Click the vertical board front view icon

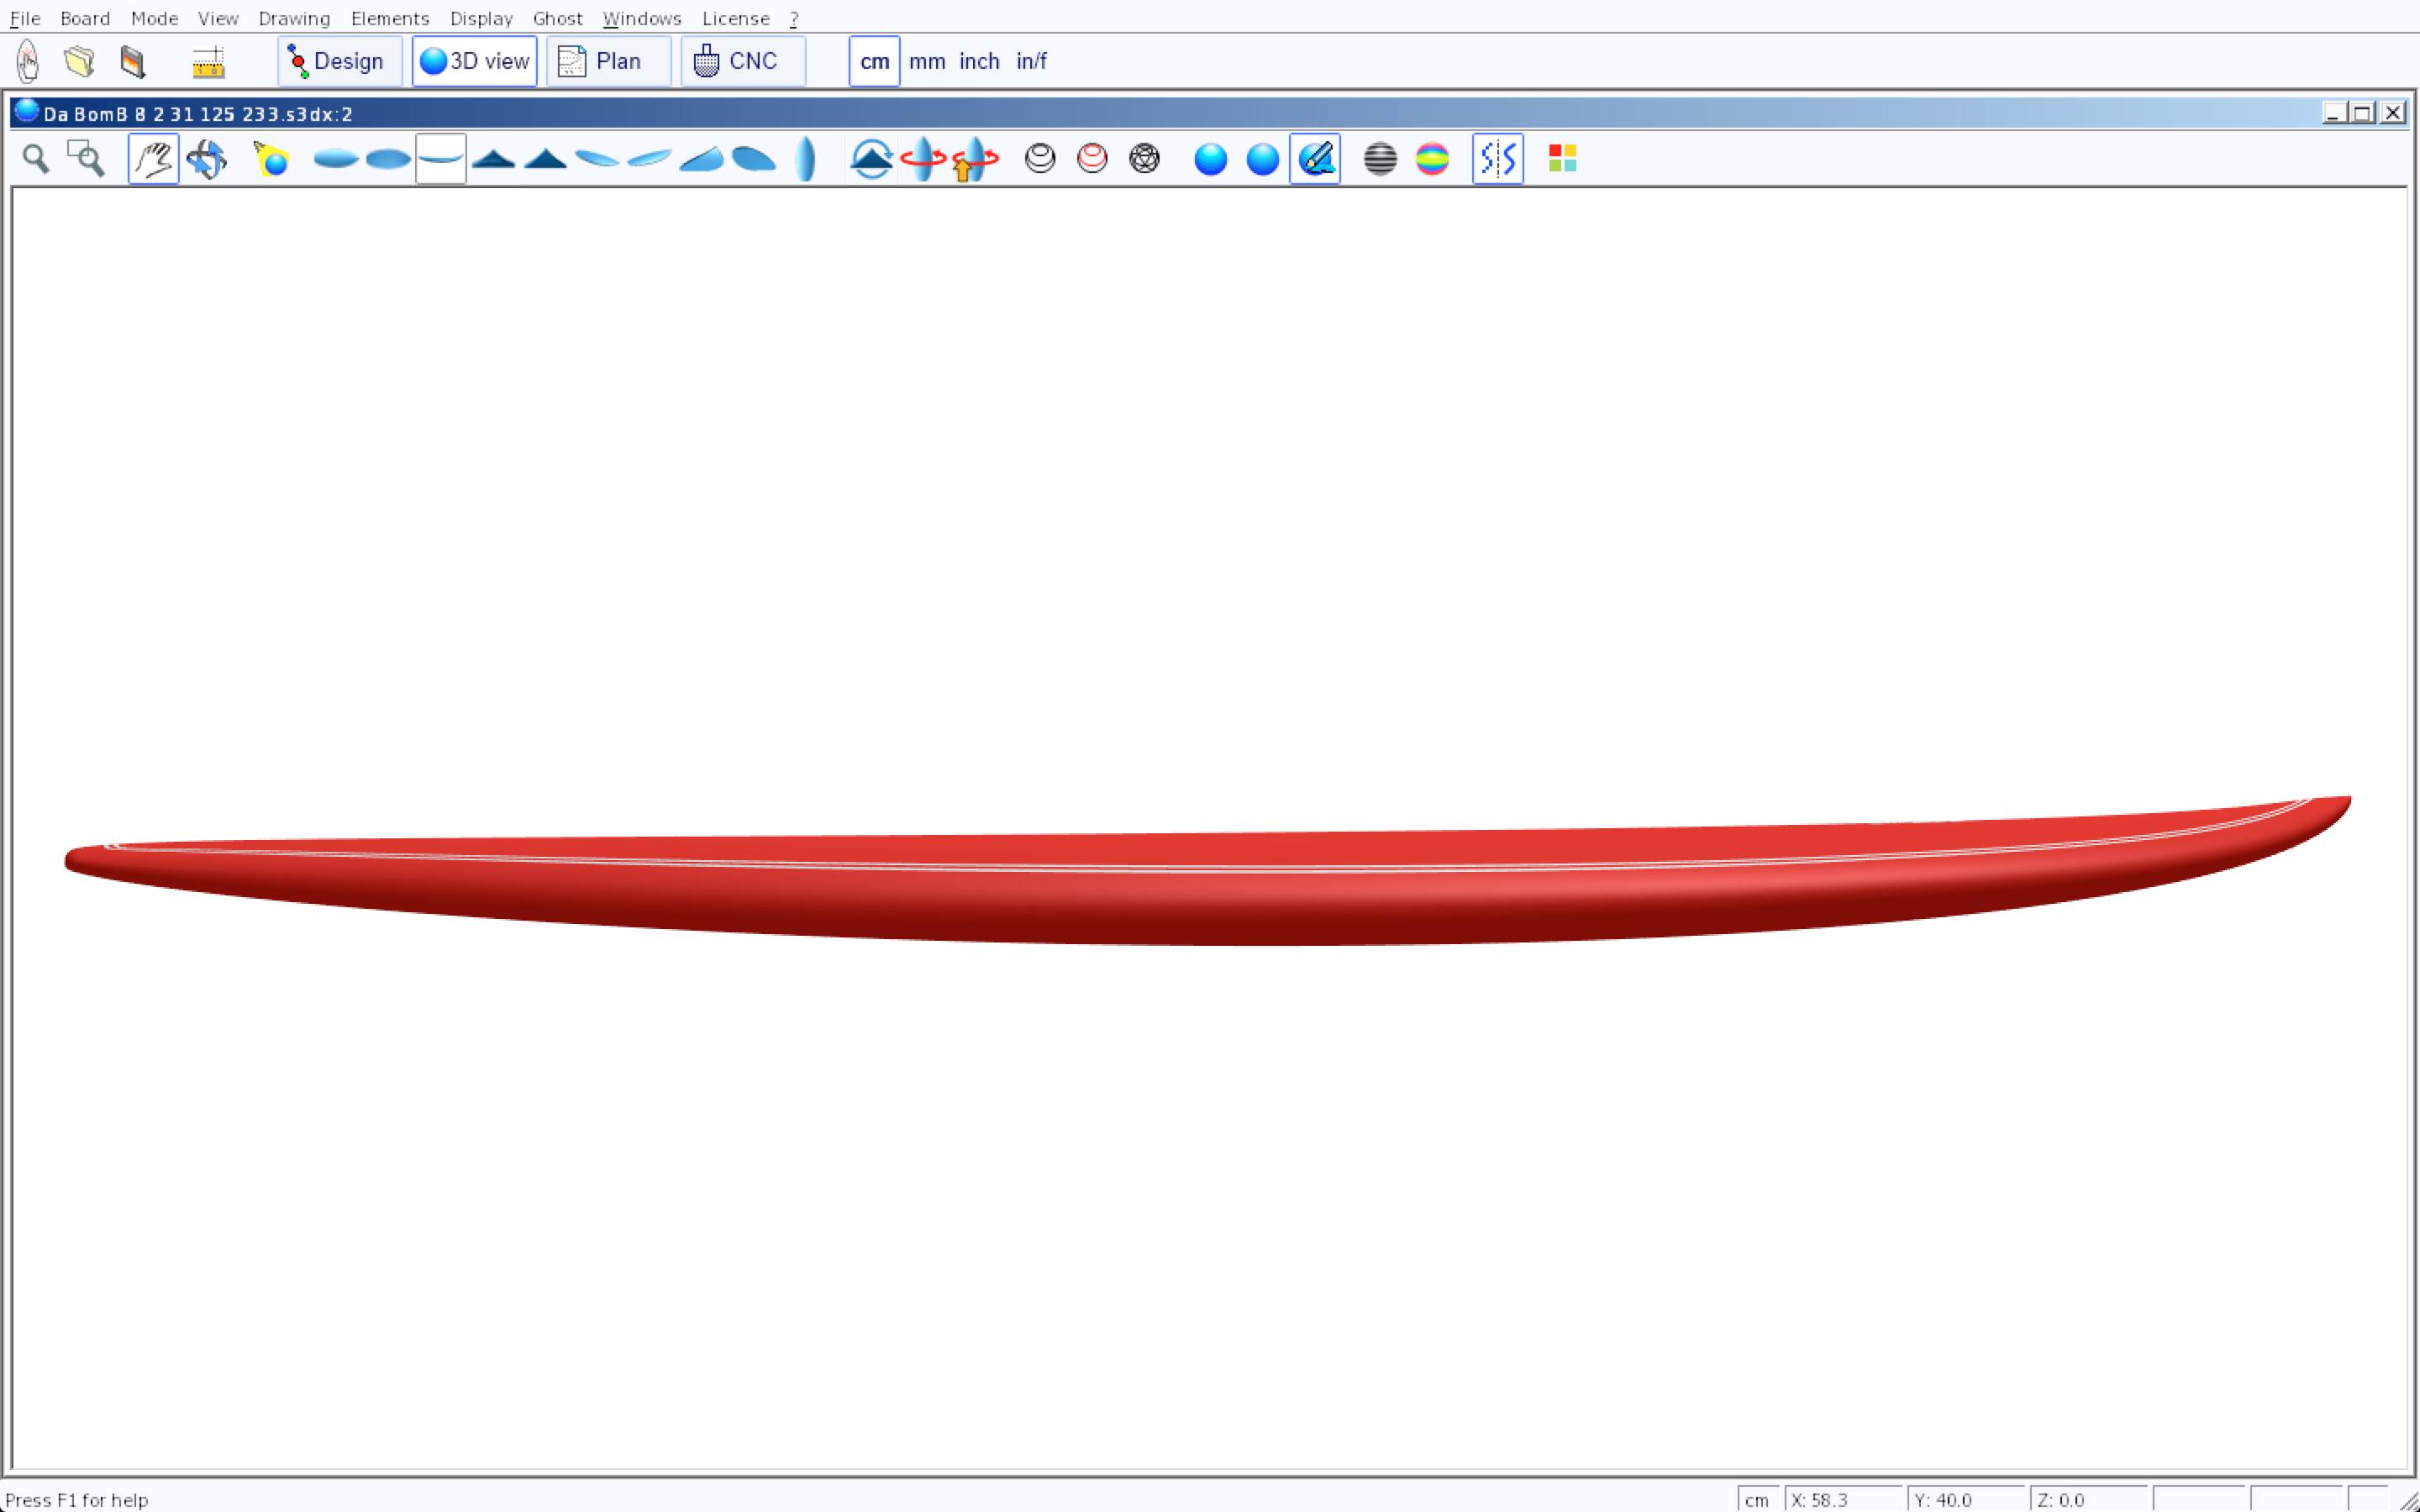pos(805,159)
